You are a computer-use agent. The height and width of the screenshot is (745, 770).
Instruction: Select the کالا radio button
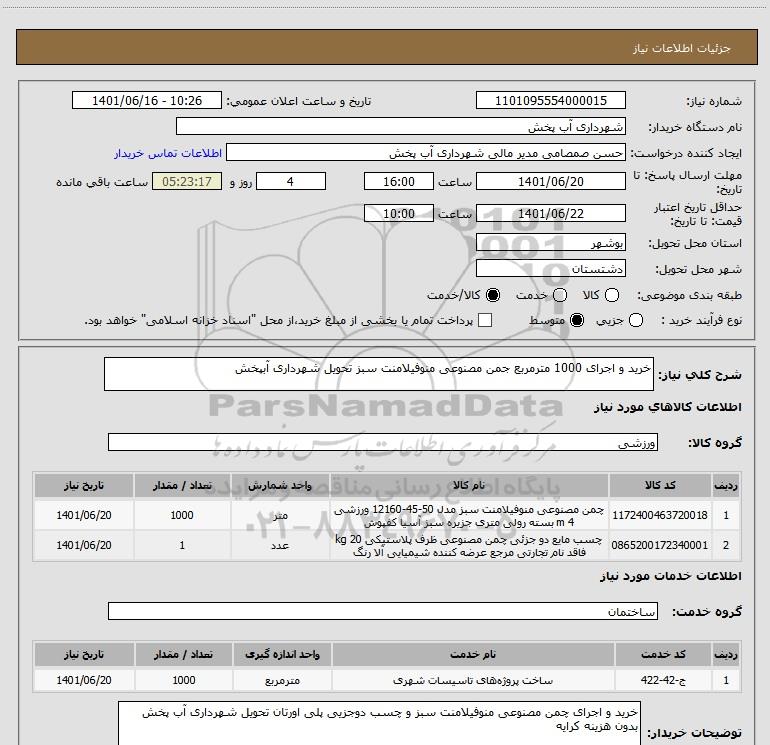coord(612,295)
